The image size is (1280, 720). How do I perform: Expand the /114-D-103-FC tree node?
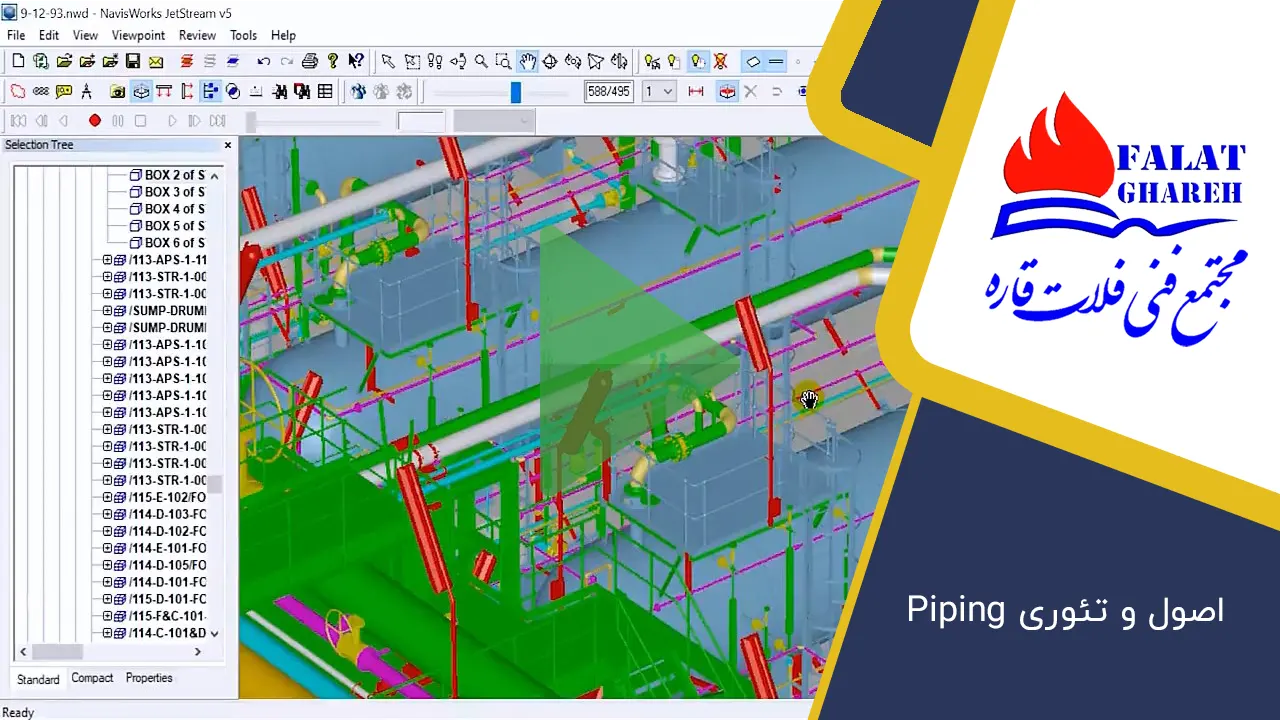point(108,514)
